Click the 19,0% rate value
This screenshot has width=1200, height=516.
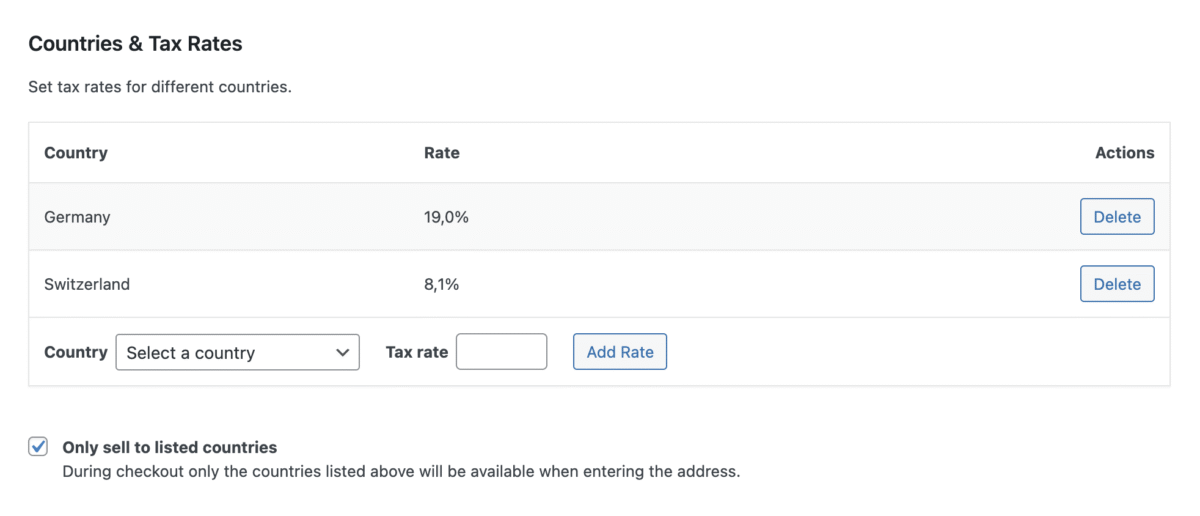pyautogui.click(x=446, y=217)
